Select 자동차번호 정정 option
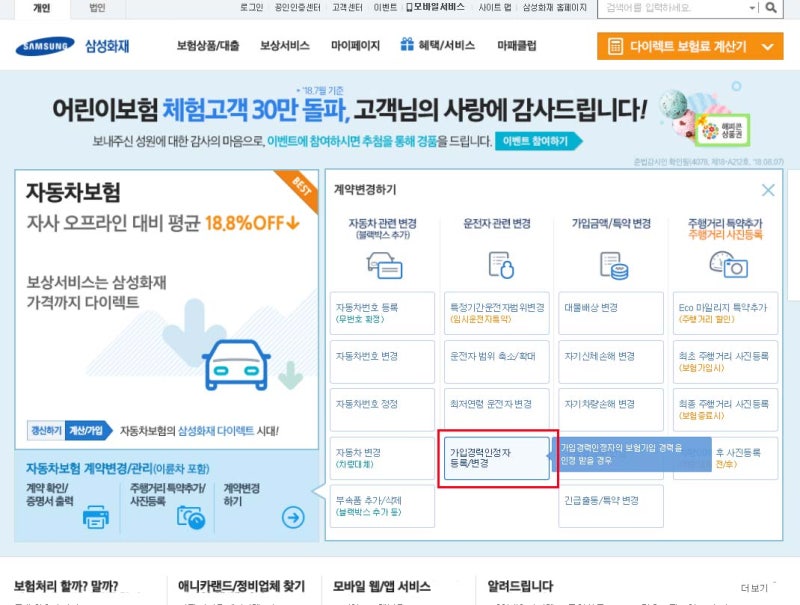The image size is (800, 605). click(x=382, y=410)
